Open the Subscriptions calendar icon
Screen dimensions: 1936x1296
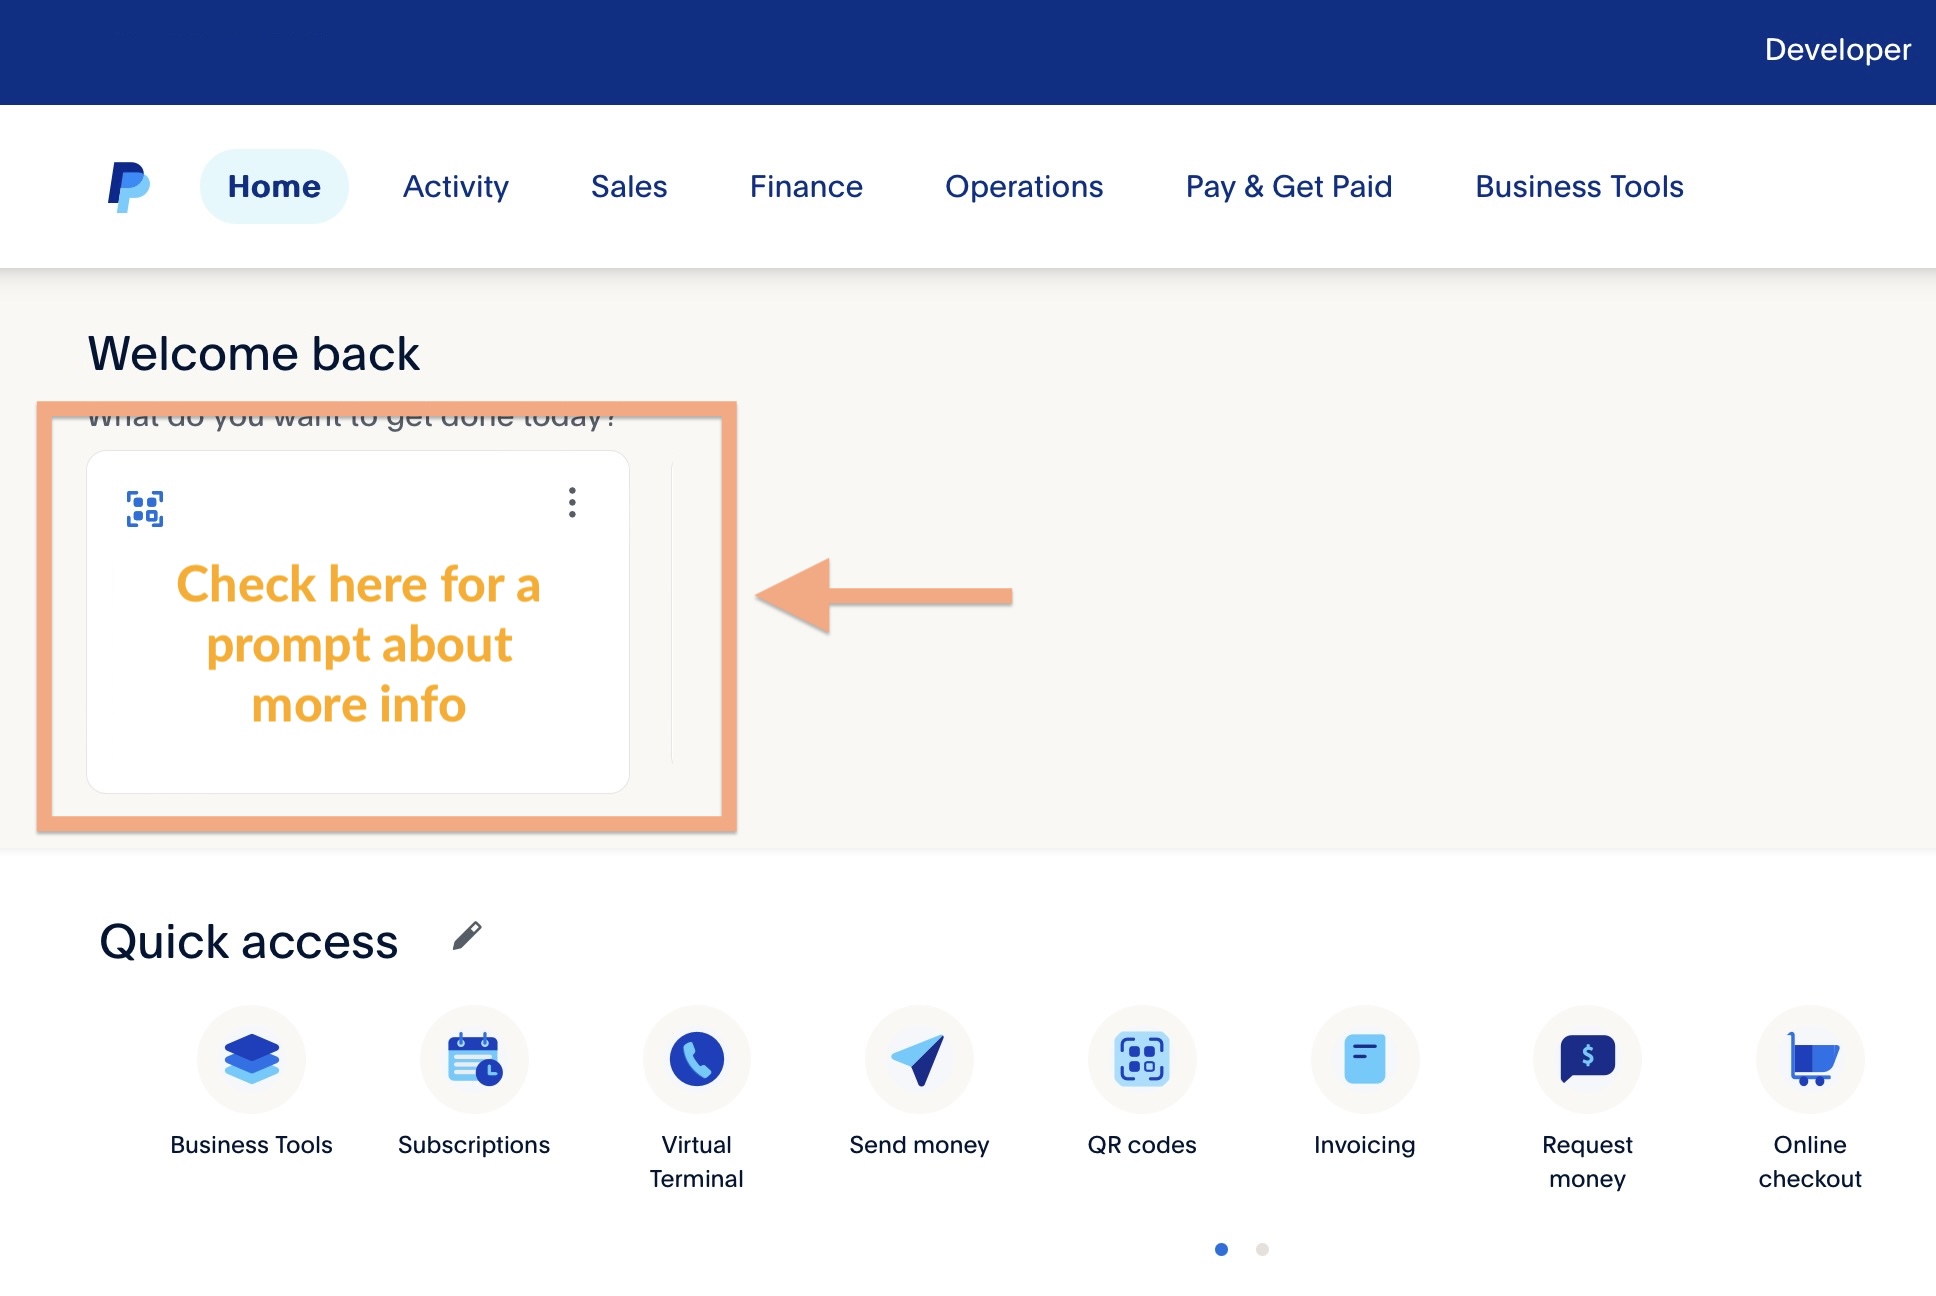(x=474, y=1059)
